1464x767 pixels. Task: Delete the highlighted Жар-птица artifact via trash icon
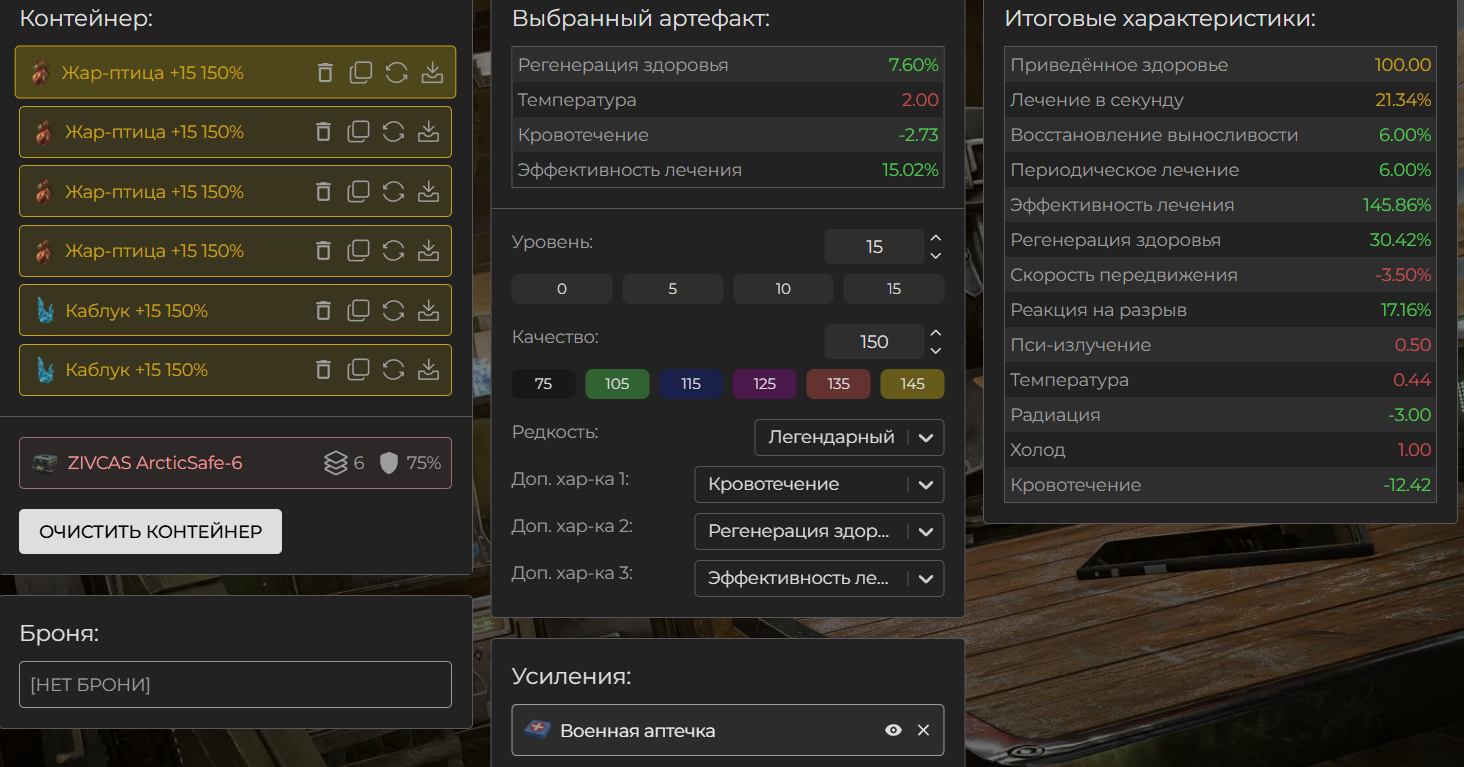325,72
